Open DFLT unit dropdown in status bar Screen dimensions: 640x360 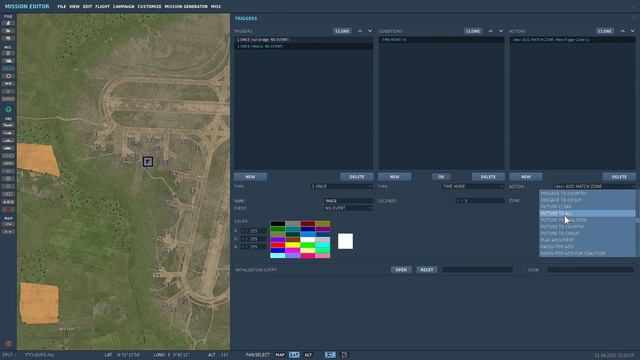pos(10,355)
